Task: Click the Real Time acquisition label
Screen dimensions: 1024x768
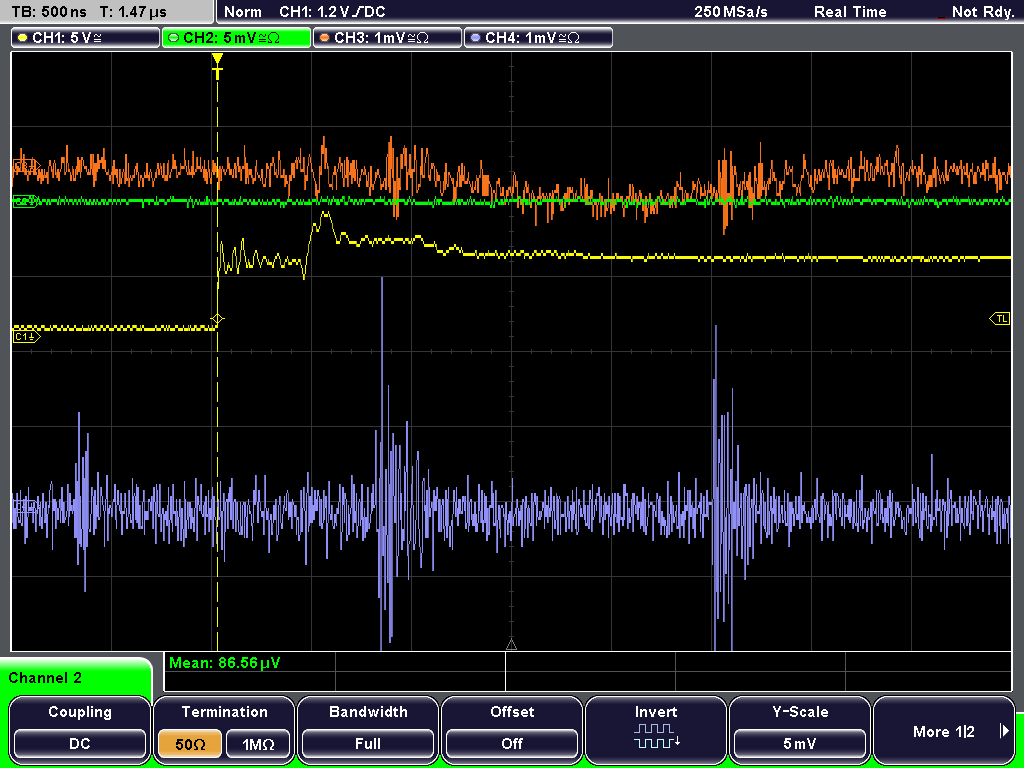Action: pyautogui.click(x=850, y=12)
